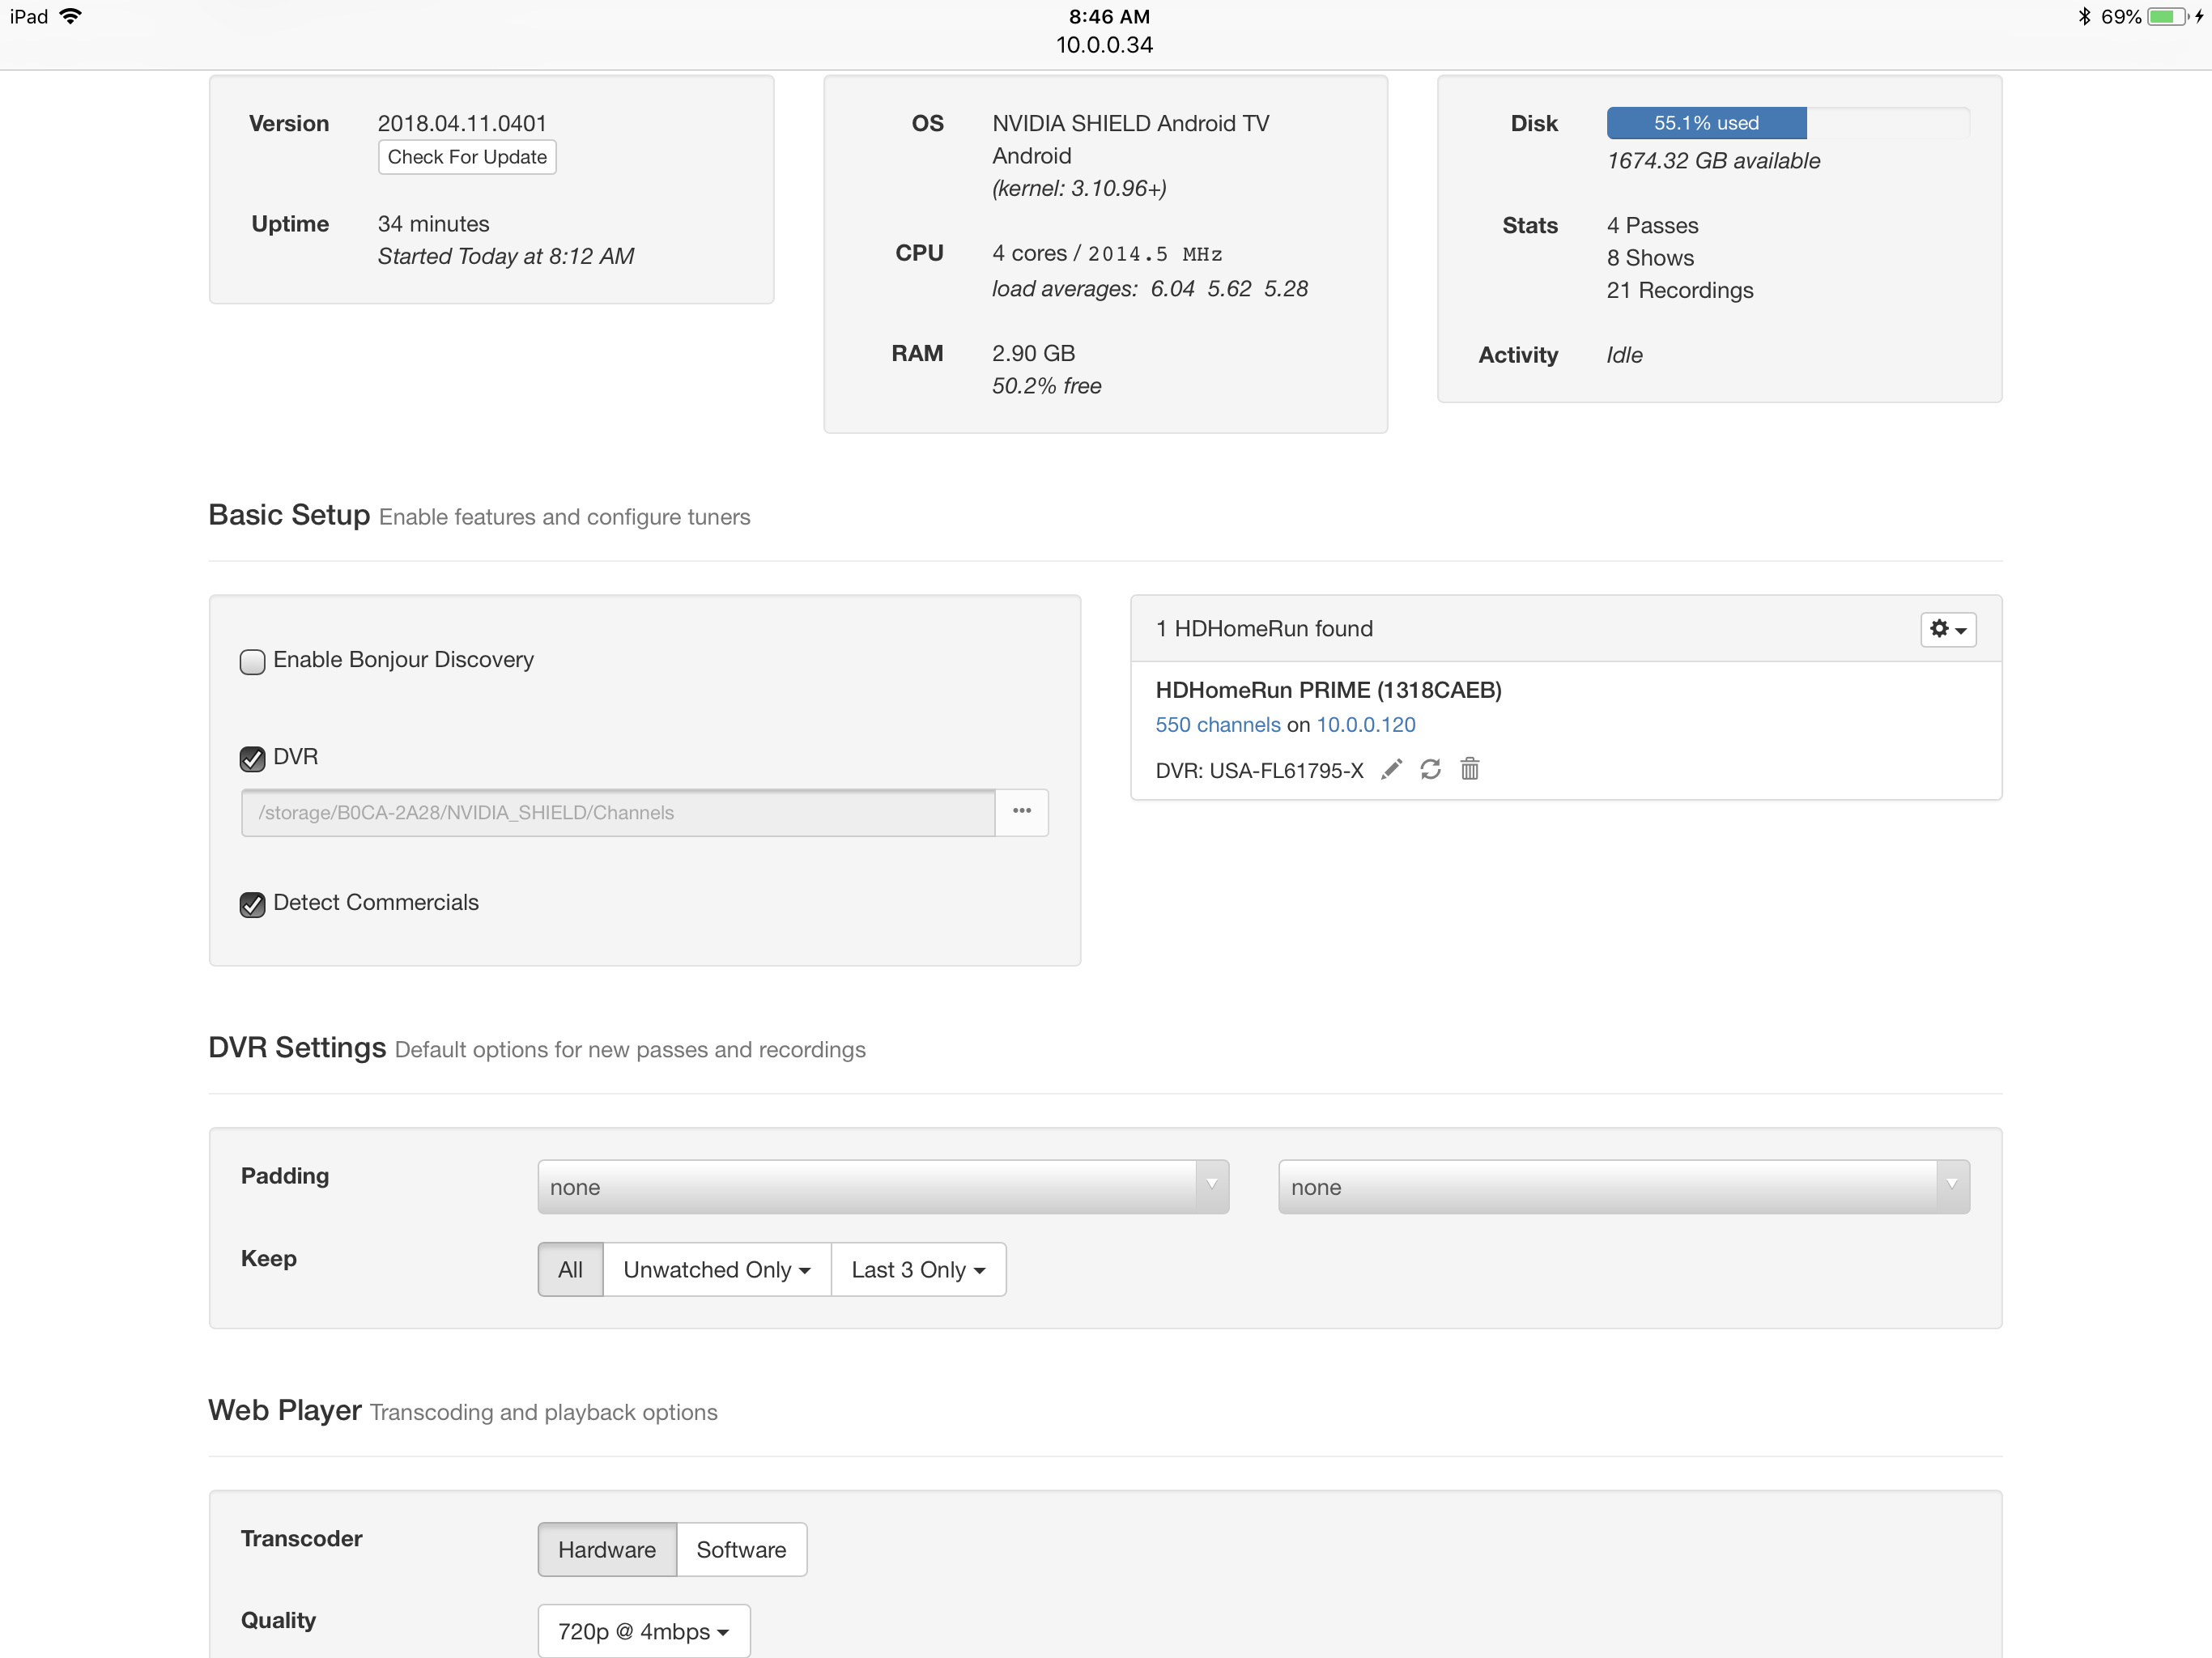Open the first Padding dropdown
Screen dimensions: 2212x1658
(x=882, y=1186)
